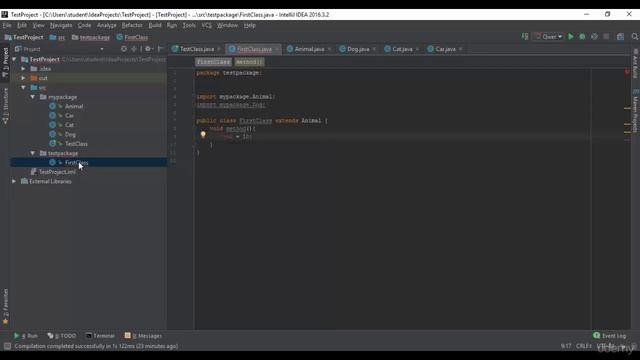Click the FirstClass editor breadcrumb
640x360 pixels.
coord(213,62)
